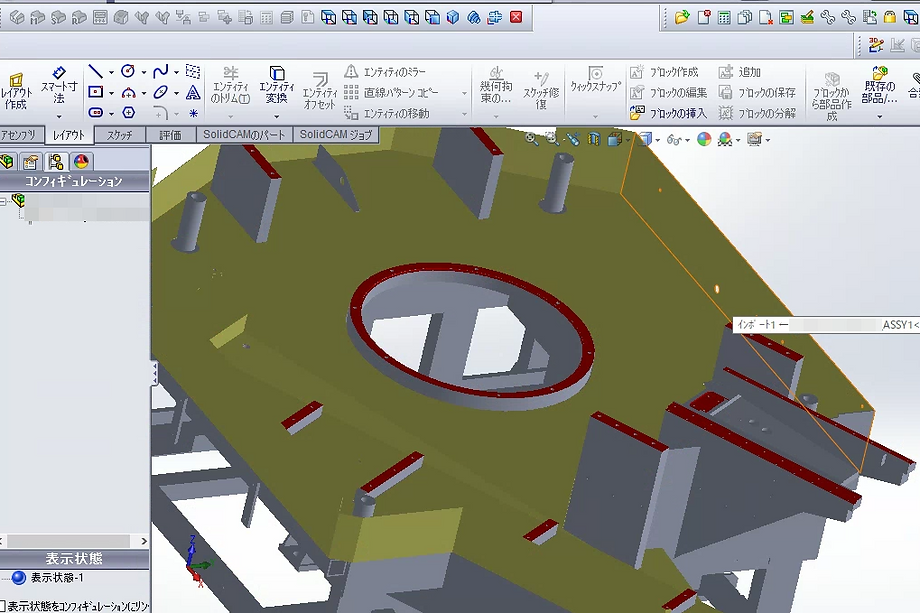The height and width of the screenshot is (613, 920).
Task: Toggle the 表示状態をコンフィギュレーションにリンク checkbox
Action: (2, 605)
